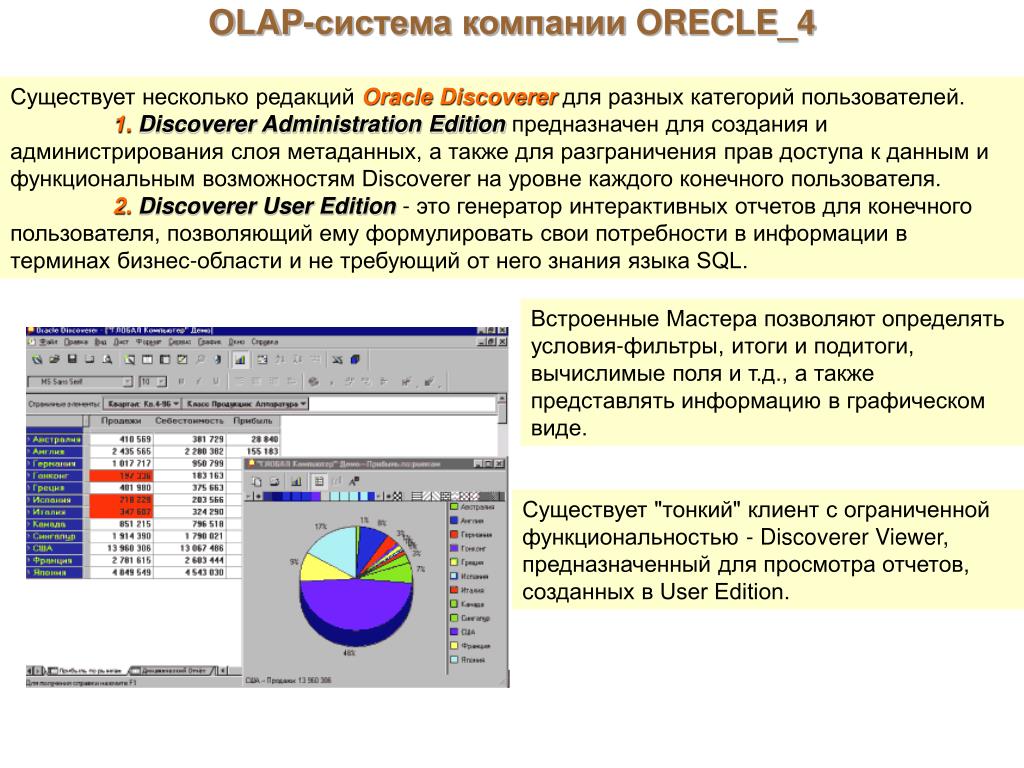Viewport: 1024px width, 768px height.
Task: Click the greyed magnifier find icon
Action: pyautogui.click(x=200, y=359)
